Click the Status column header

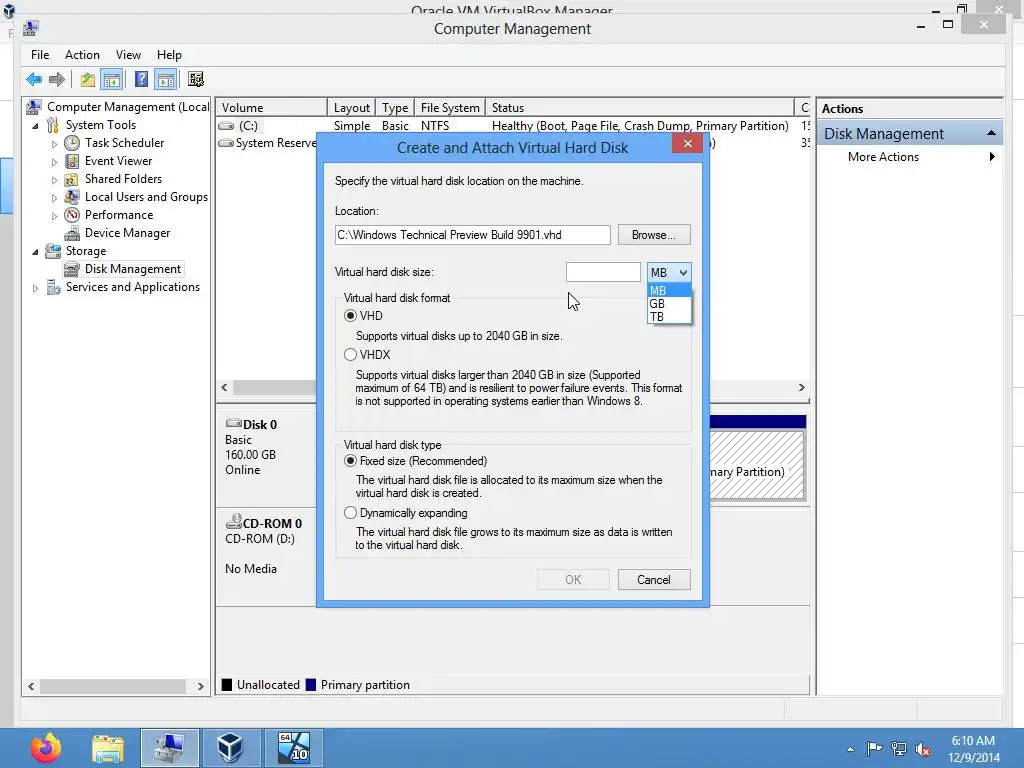pyautogui.click(x=640, y=108)
